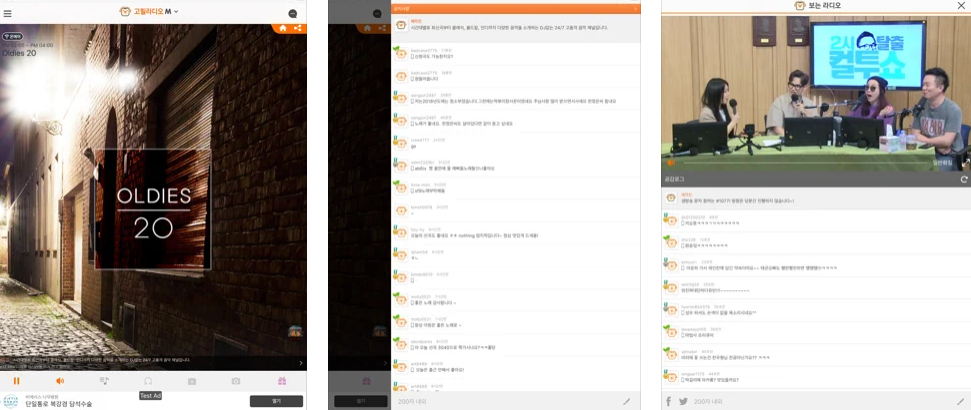Tap the camera icon in bottom toolbar
The image size is (971, 410).
[x=236, y=381]
